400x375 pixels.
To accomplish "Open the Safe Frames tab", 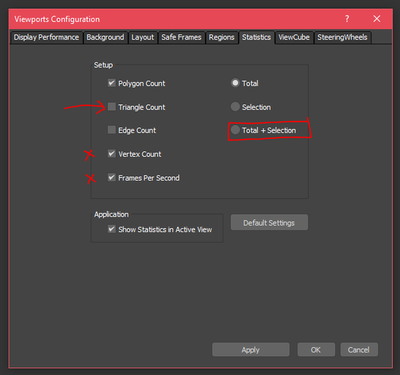I will (181, 37).
